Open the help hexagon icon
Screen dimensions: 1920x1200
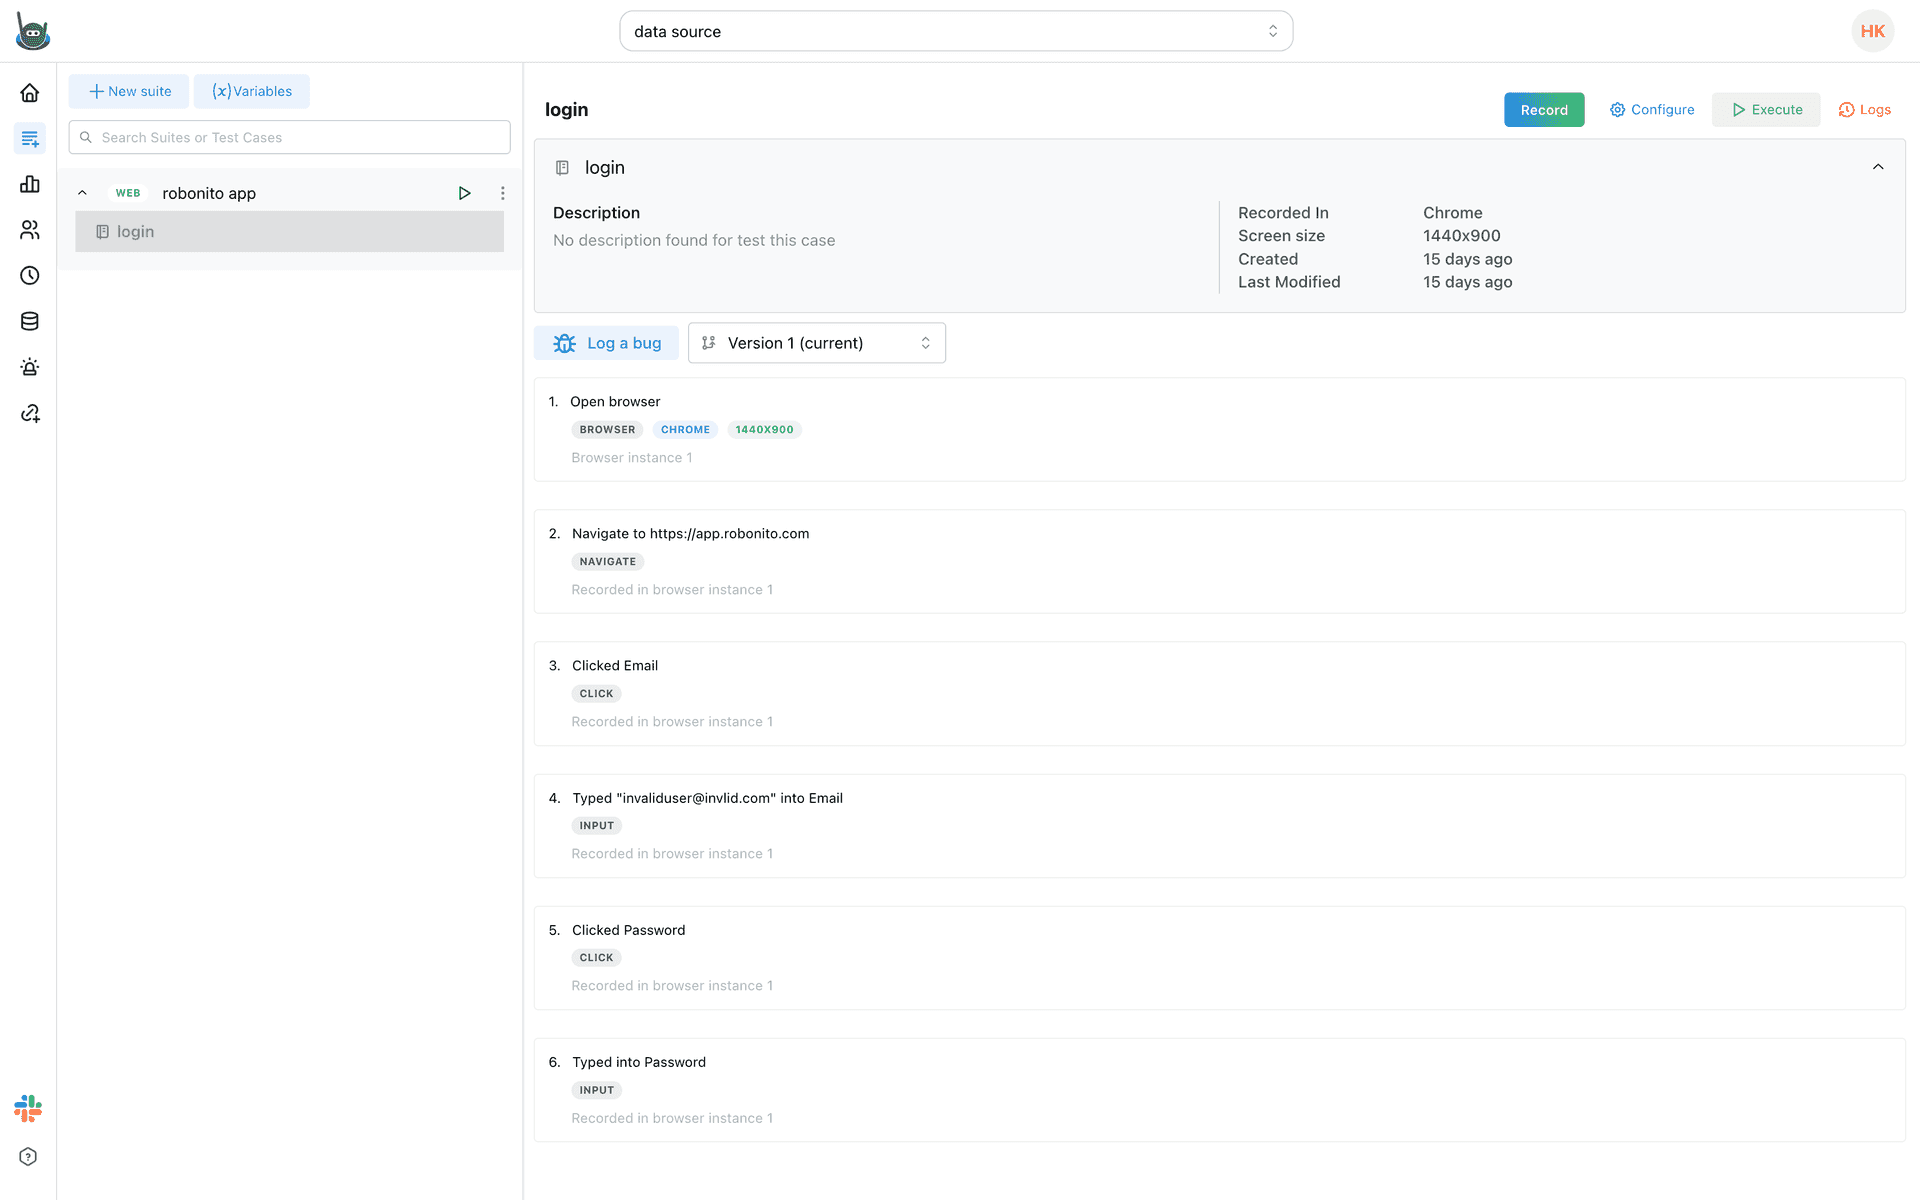tap(28, 1157)
